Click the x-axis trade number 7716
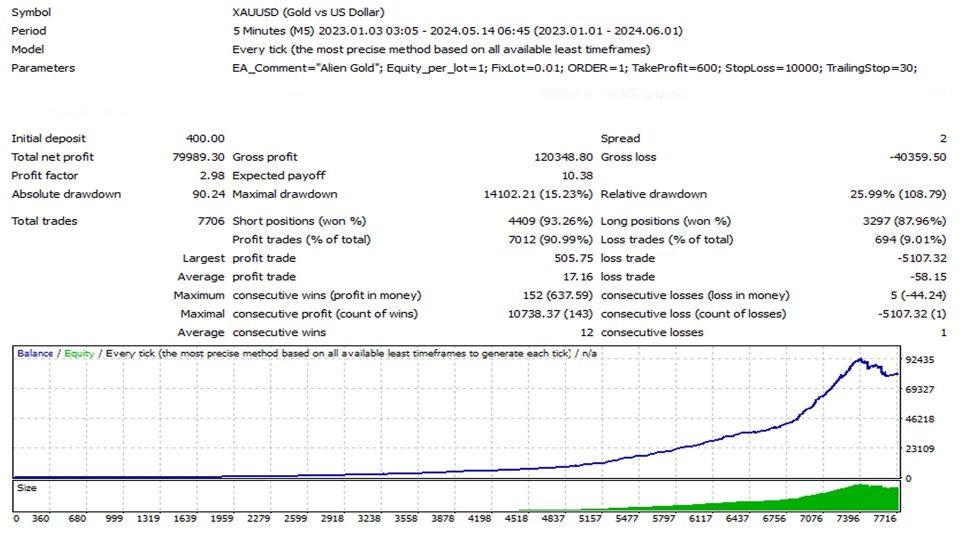Image resolution: width=960 pixels, height=540 pixels. [885, 519]
